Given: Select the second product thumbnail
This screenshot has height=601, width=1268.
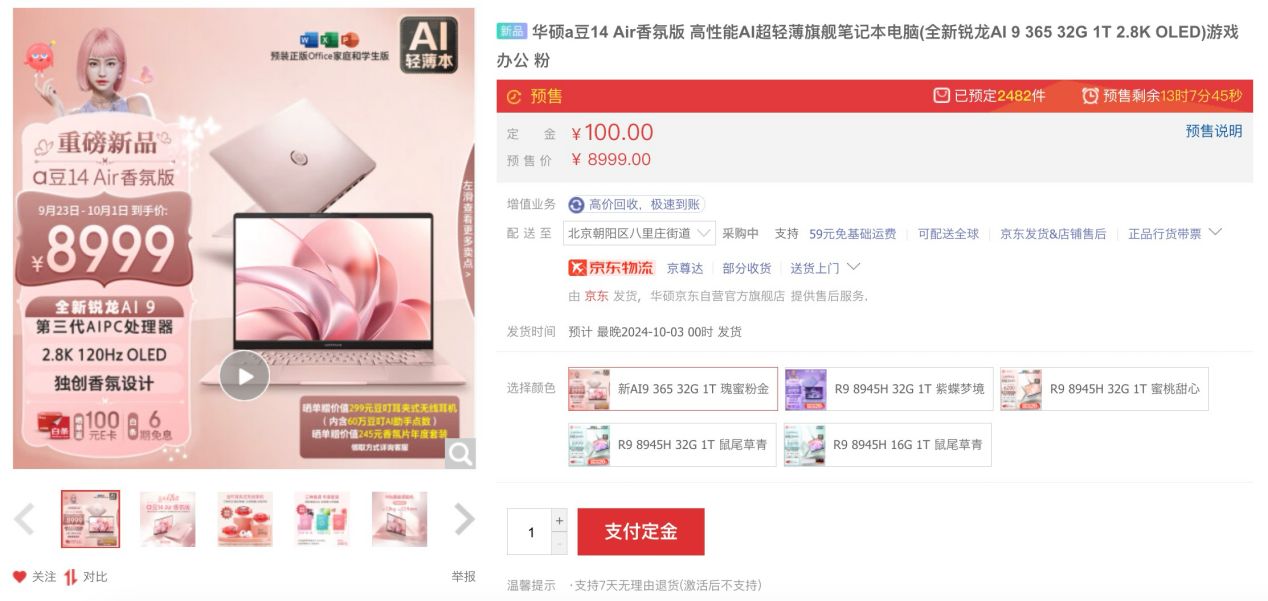Looking at the screenshot, I should [168, 519].
